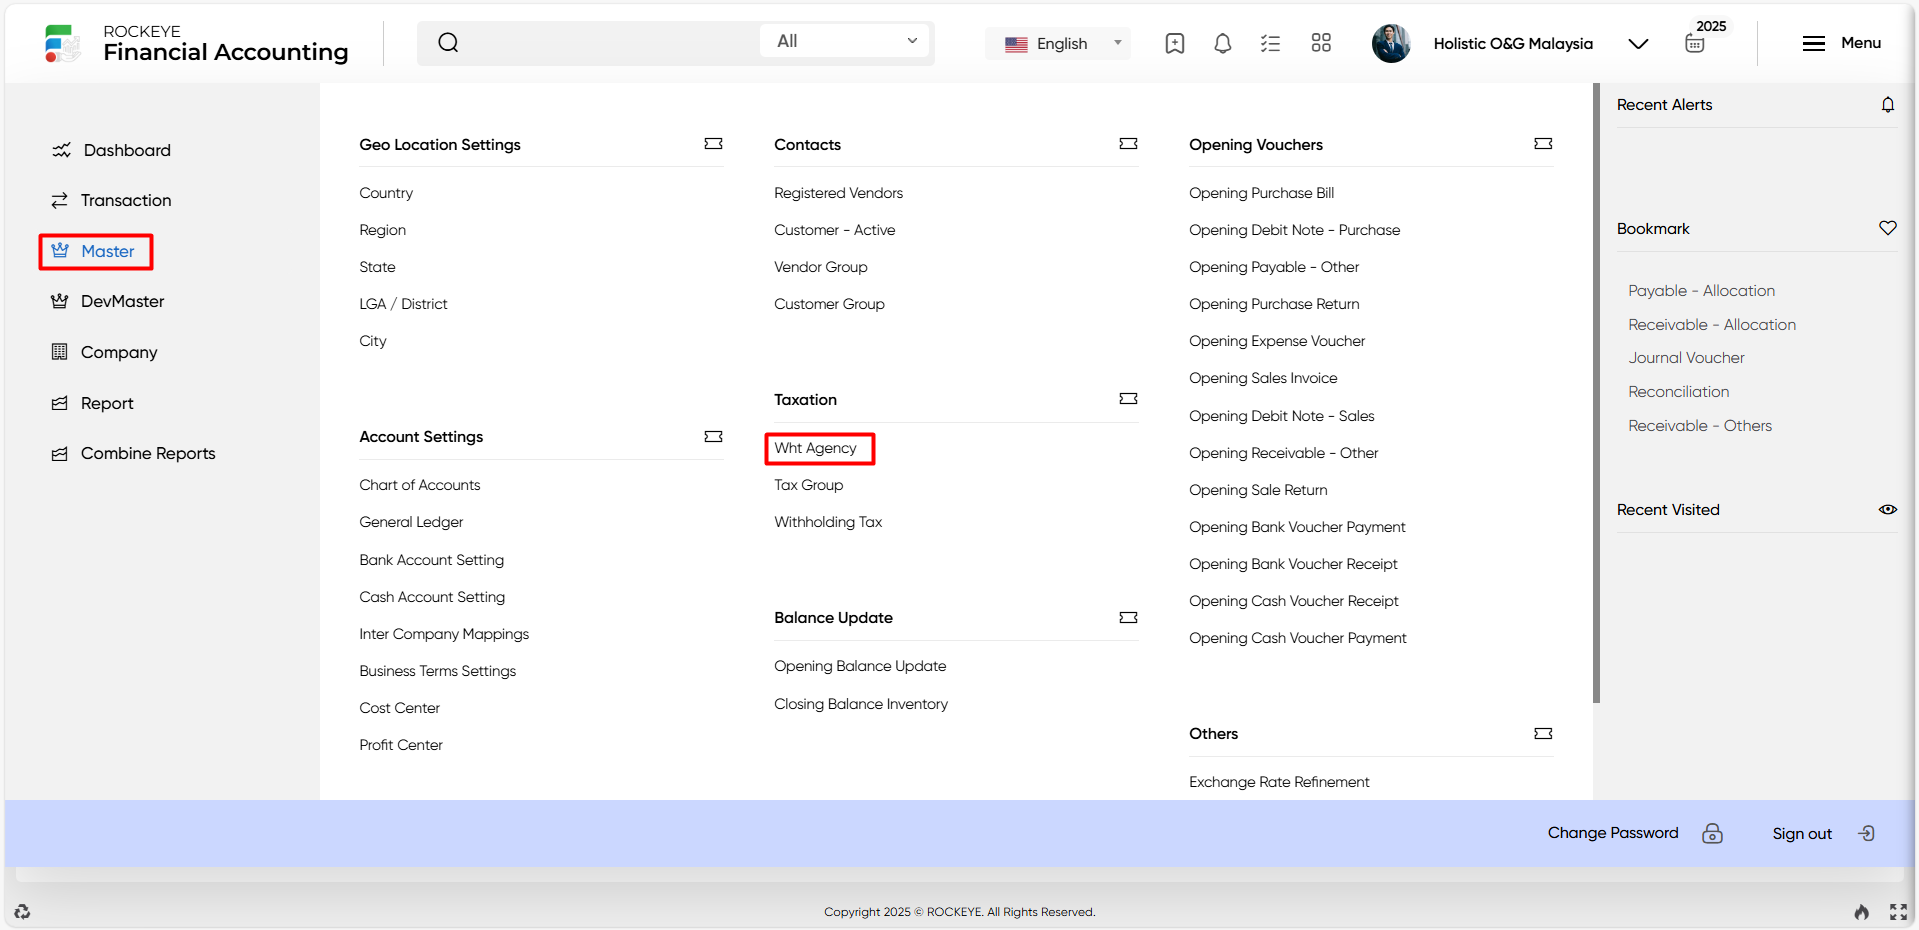
Task: Open LGA / District link
Action: point(403,304)
